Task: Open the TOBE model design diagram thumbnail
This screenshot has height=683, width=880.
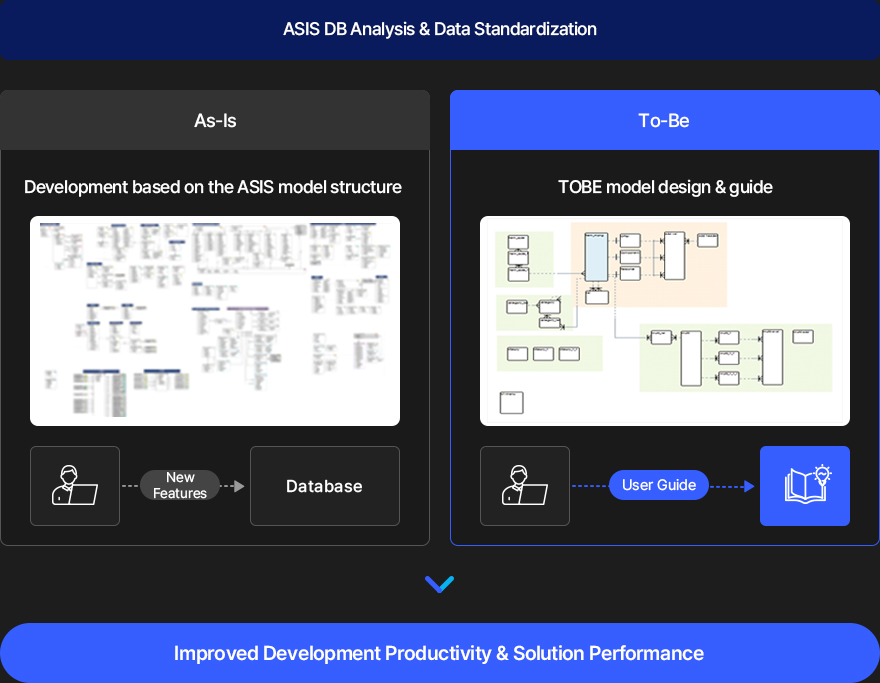Action: coord(664,320)
